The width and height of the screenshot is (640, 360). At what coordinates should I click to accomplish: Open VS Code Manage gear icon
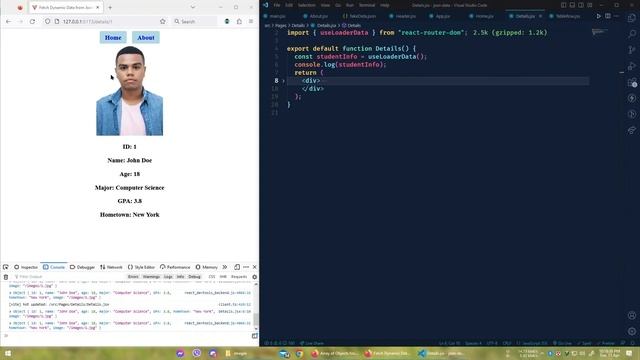[x=632, y=331]
